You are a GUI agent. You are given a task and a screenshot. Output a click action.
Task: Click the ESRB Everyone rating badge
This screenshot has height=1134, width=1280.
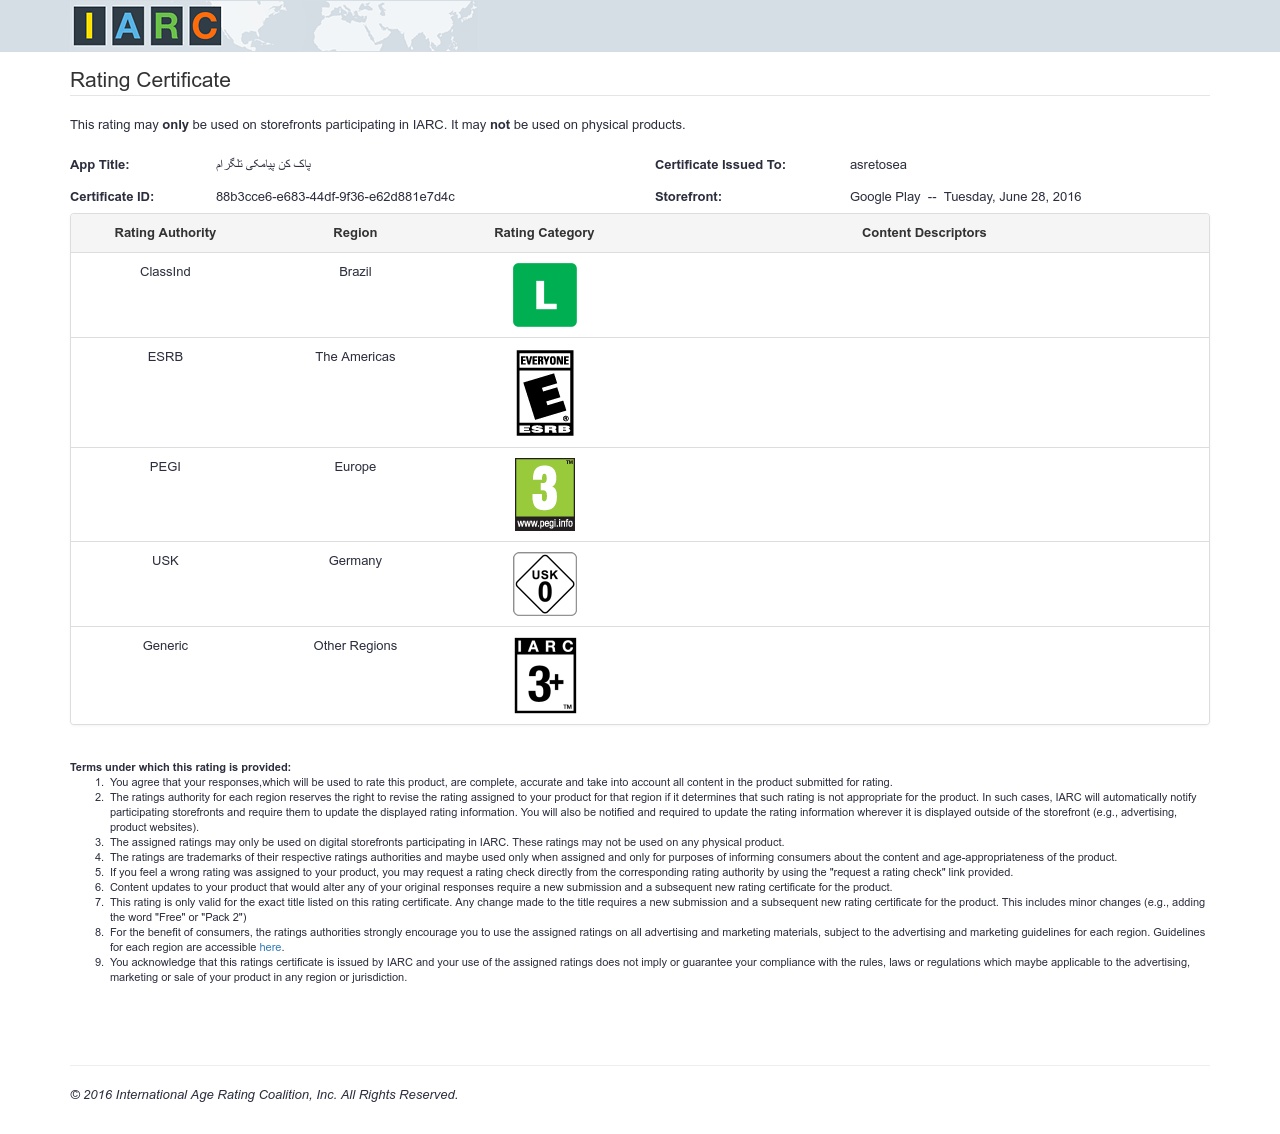[x=544, y=393]
